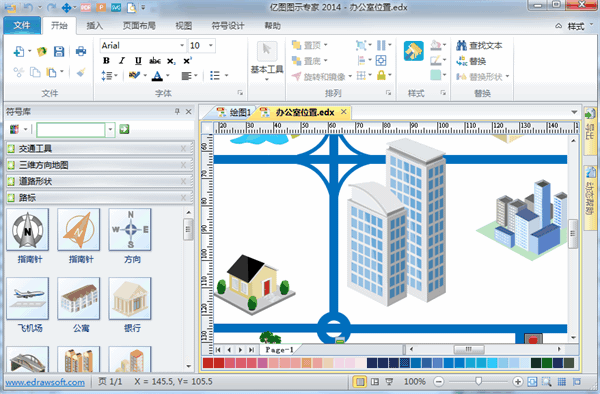Click the Lock shape icon
The image size is (600, 394).
[x=381, y=75]
